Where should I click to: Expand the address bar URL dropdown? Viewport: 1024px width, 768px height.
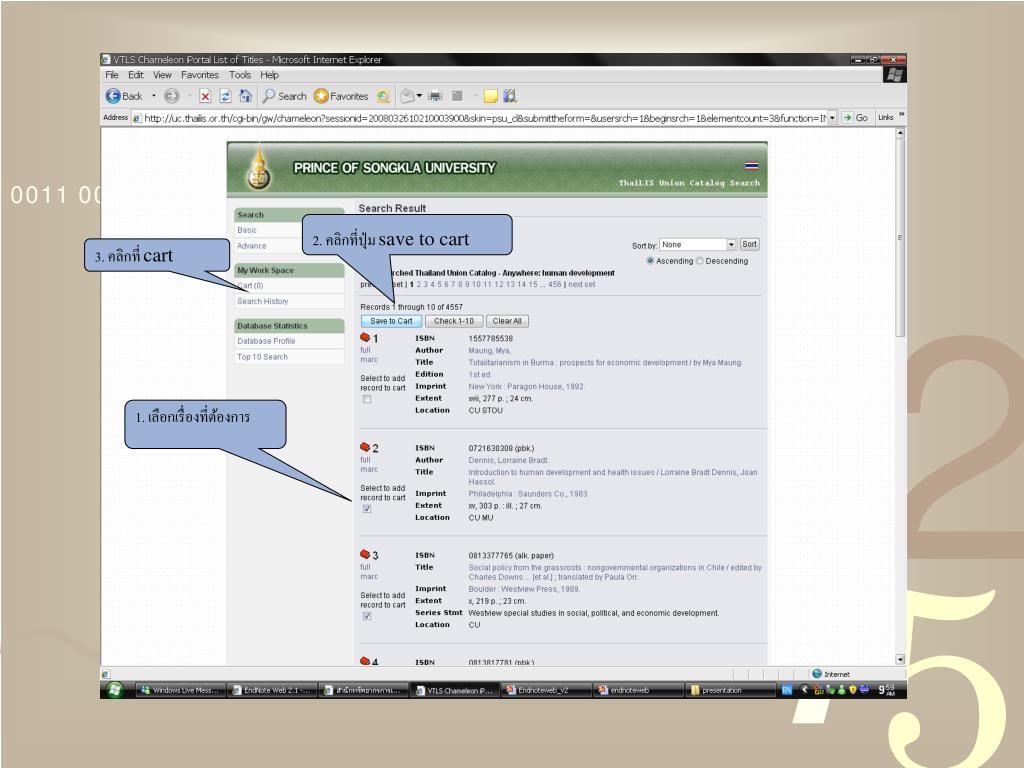point(832,118)
